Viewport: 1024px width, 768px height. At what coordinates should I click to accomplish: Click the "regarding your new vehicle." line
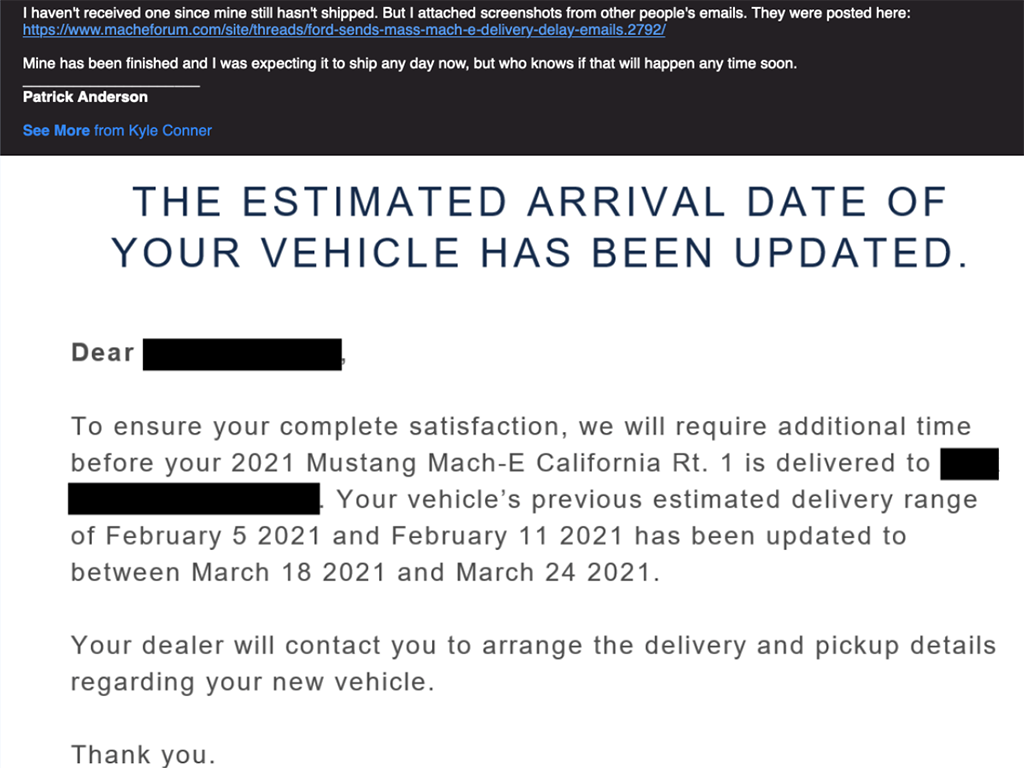(x=253, y=683)
